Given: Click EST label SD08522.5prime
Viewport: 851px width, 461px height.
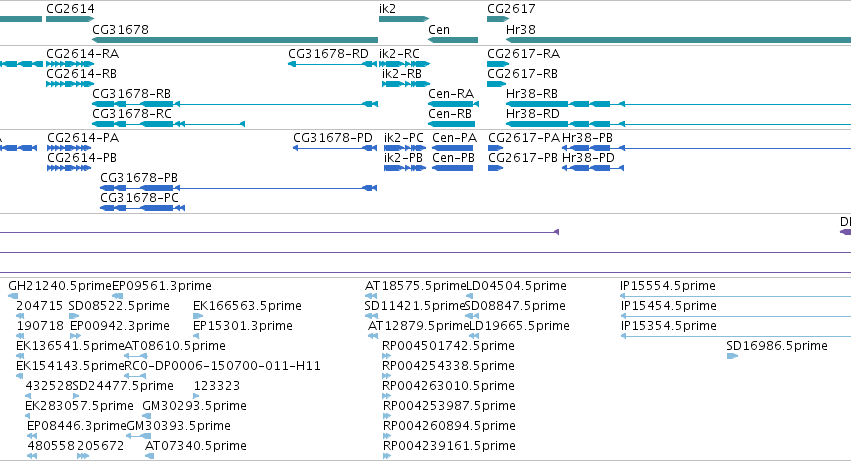Looking at the screenshot, I should coord(119,306).
